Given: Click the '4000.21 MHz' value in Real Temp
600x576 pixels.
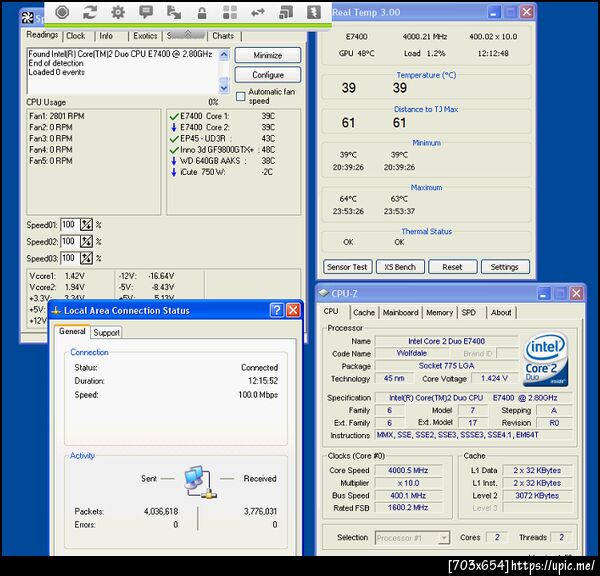Looking at the screenshot, I should coord(425,37).
